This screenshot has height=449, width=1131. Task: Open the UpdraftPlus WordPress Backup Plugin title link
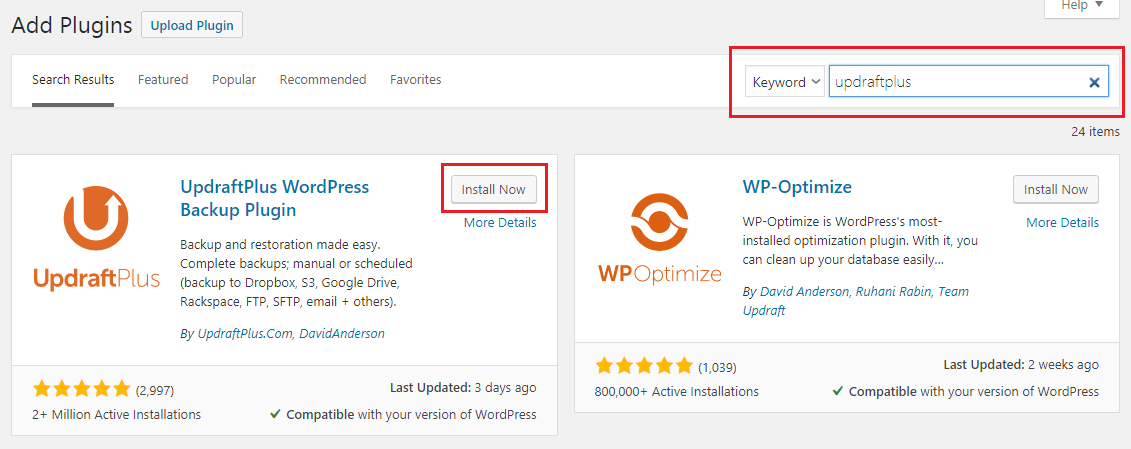tap(274, 199)
